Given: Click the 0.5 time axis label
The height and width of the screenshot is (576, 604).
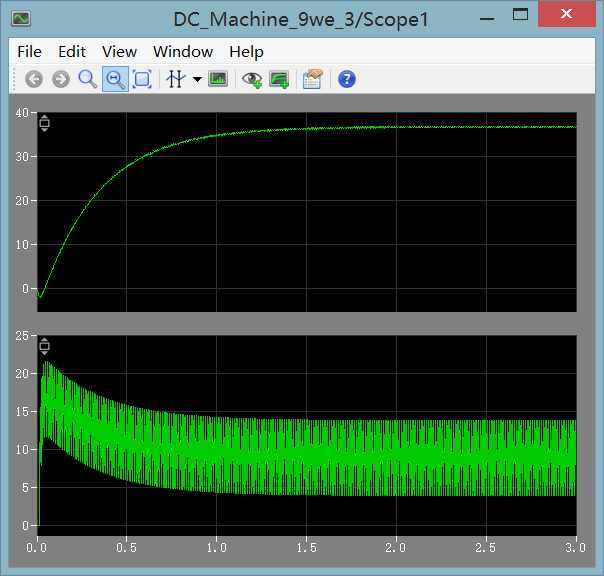Looking at the screenshot, I should pyautogui.click(x=126, y=547).
